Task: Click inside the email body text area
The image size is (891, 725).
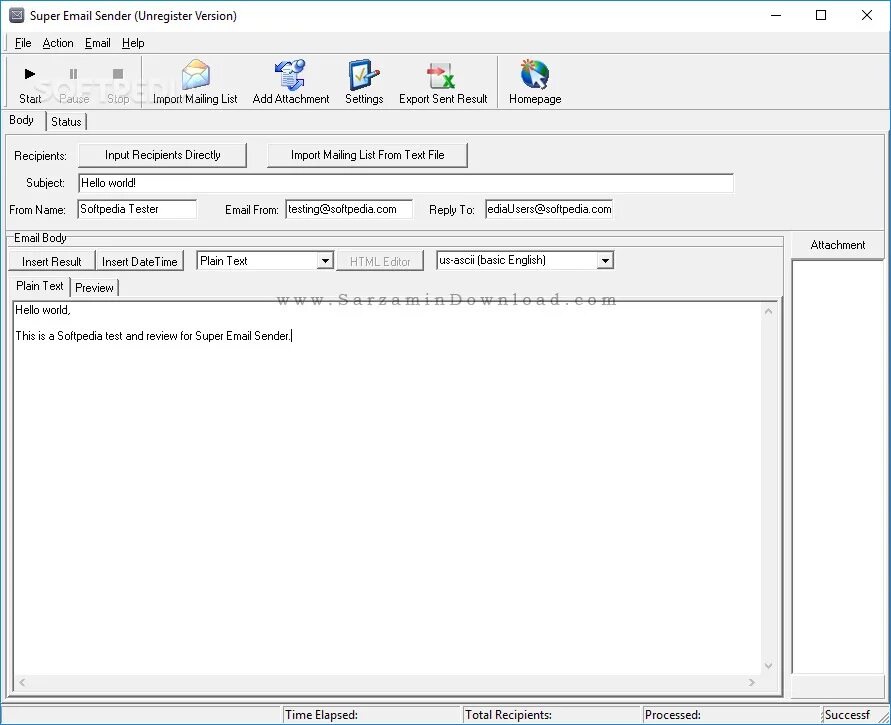Action: (x=386, y=489)
